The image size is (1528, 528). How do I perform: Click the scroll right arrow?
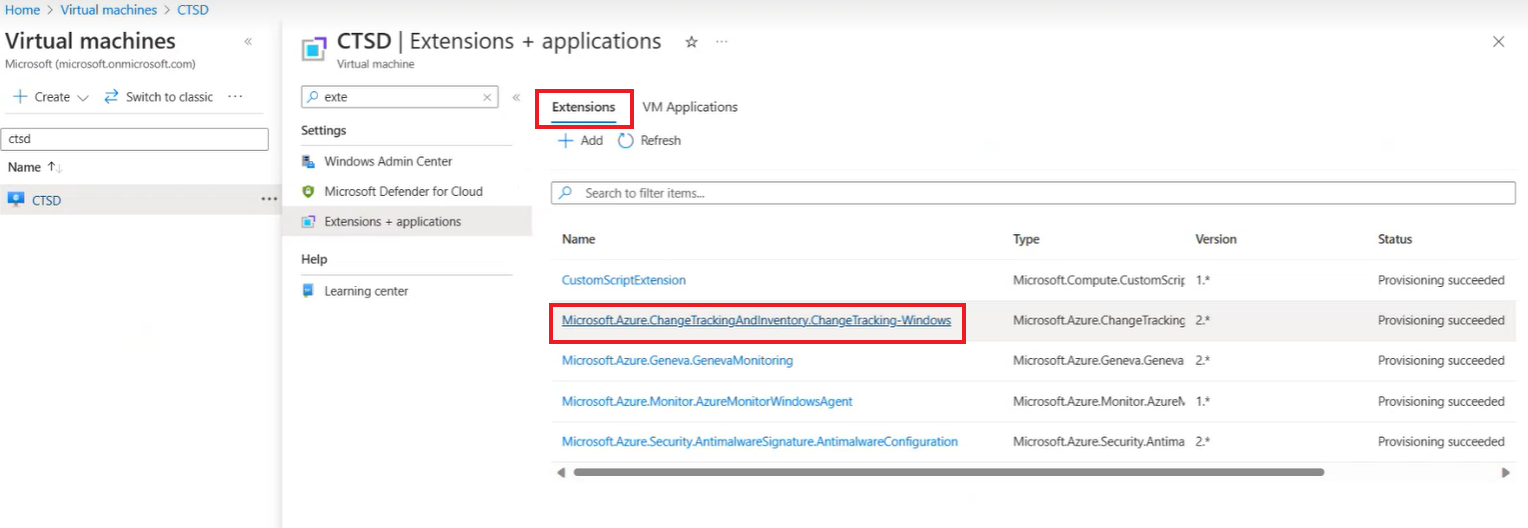1506,472
